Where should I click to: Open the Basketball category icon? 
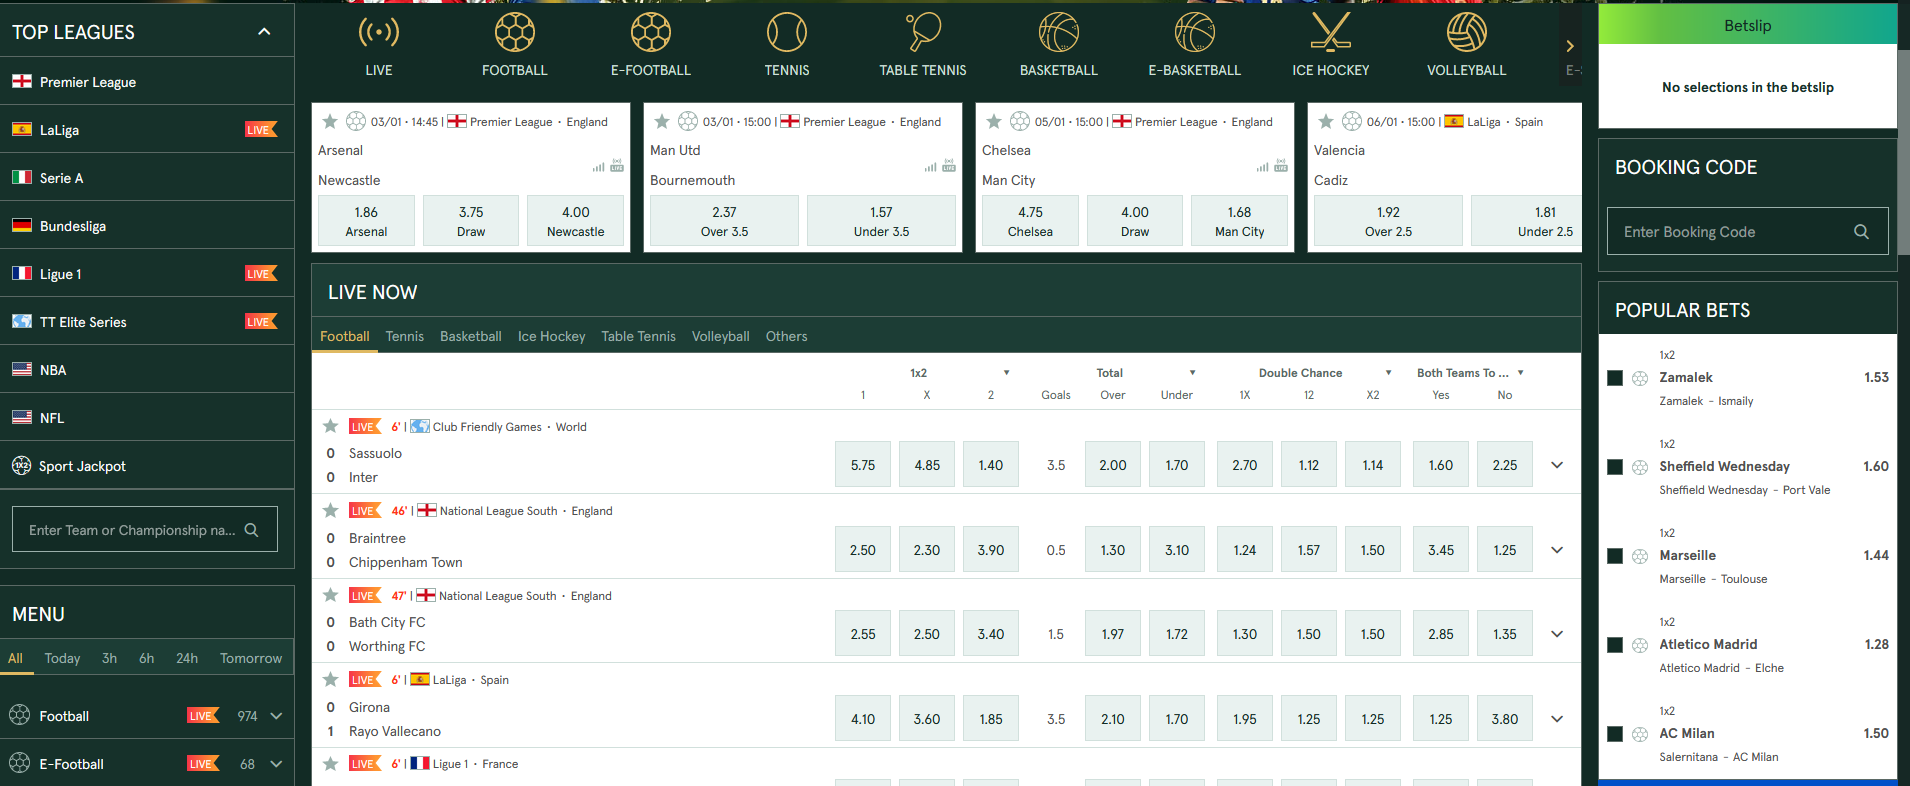(x=1059, y=33)
